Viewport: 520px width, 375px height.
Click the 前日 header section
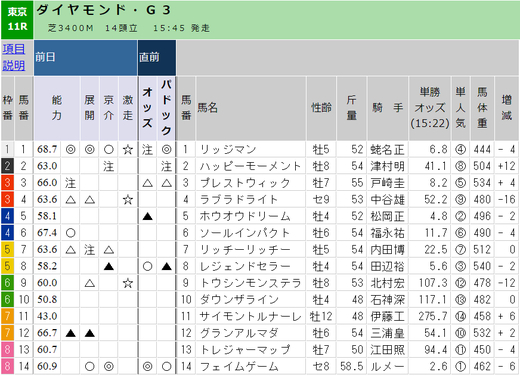(x=85, y=58)
